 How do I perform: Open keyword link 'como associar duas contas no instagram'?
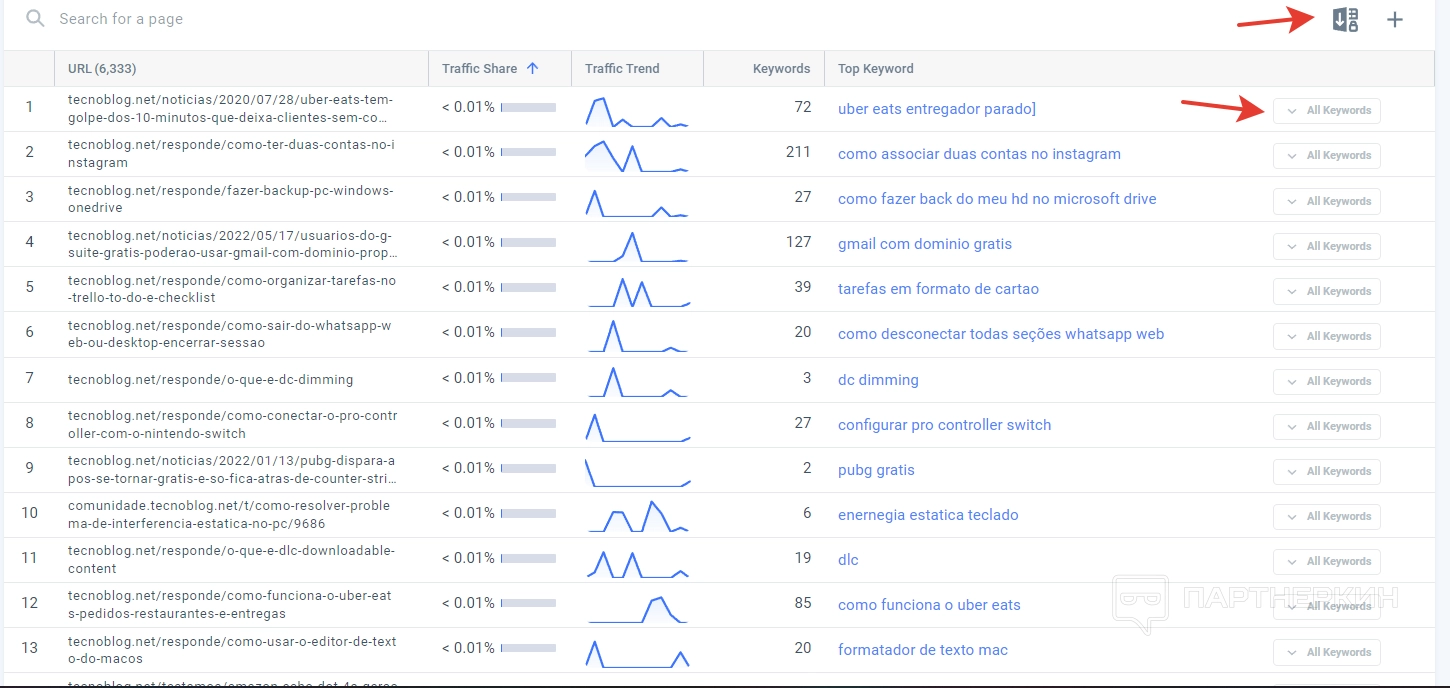pyautogui.click(x=979, y=154)
